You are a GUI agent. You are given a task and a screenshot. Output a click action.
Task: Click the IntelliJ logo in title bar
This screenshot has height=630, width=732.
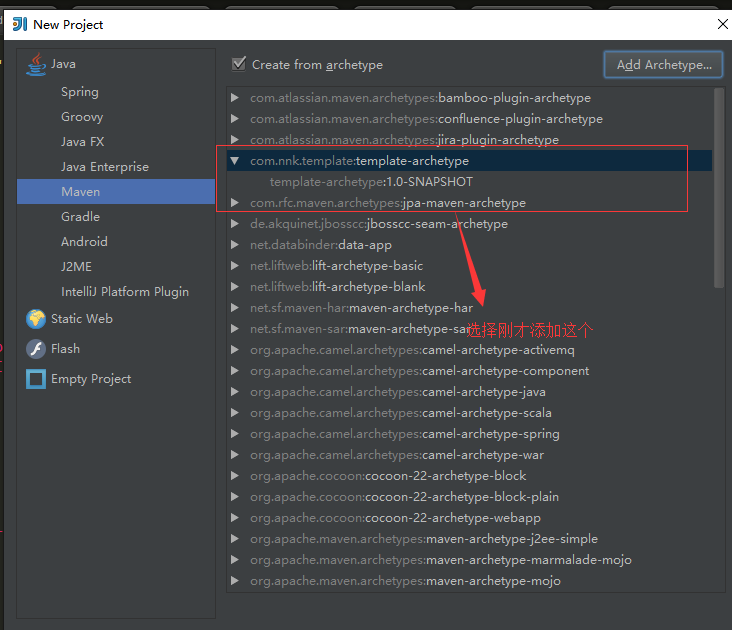[20, 24]
